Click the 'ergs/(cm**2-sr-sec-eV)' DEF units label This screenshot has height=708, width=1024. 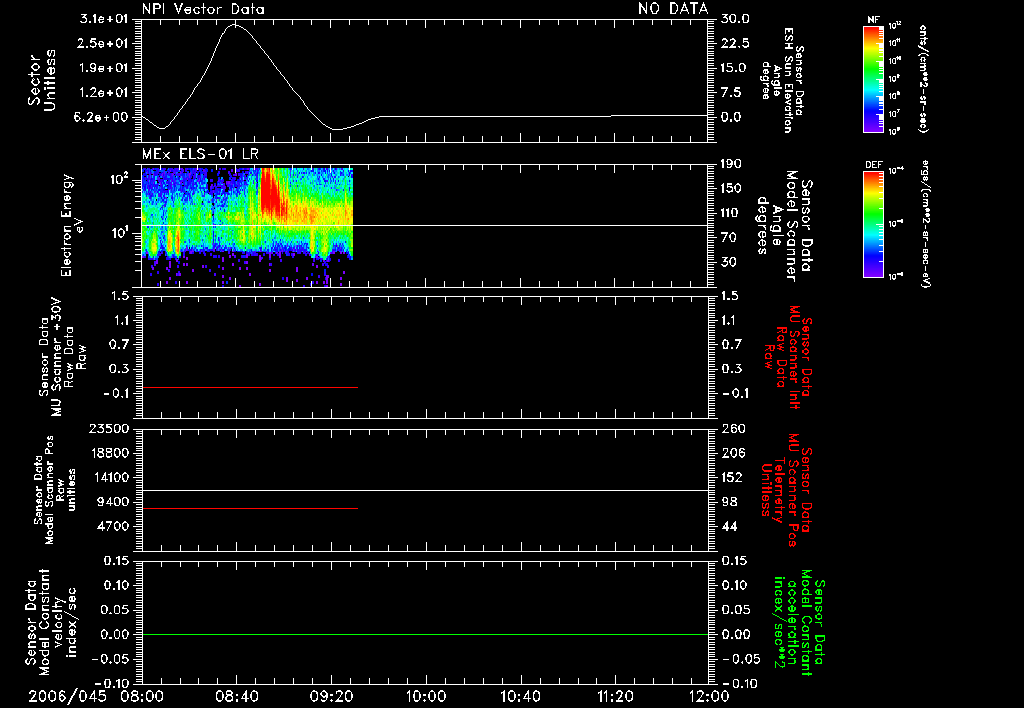926,224
